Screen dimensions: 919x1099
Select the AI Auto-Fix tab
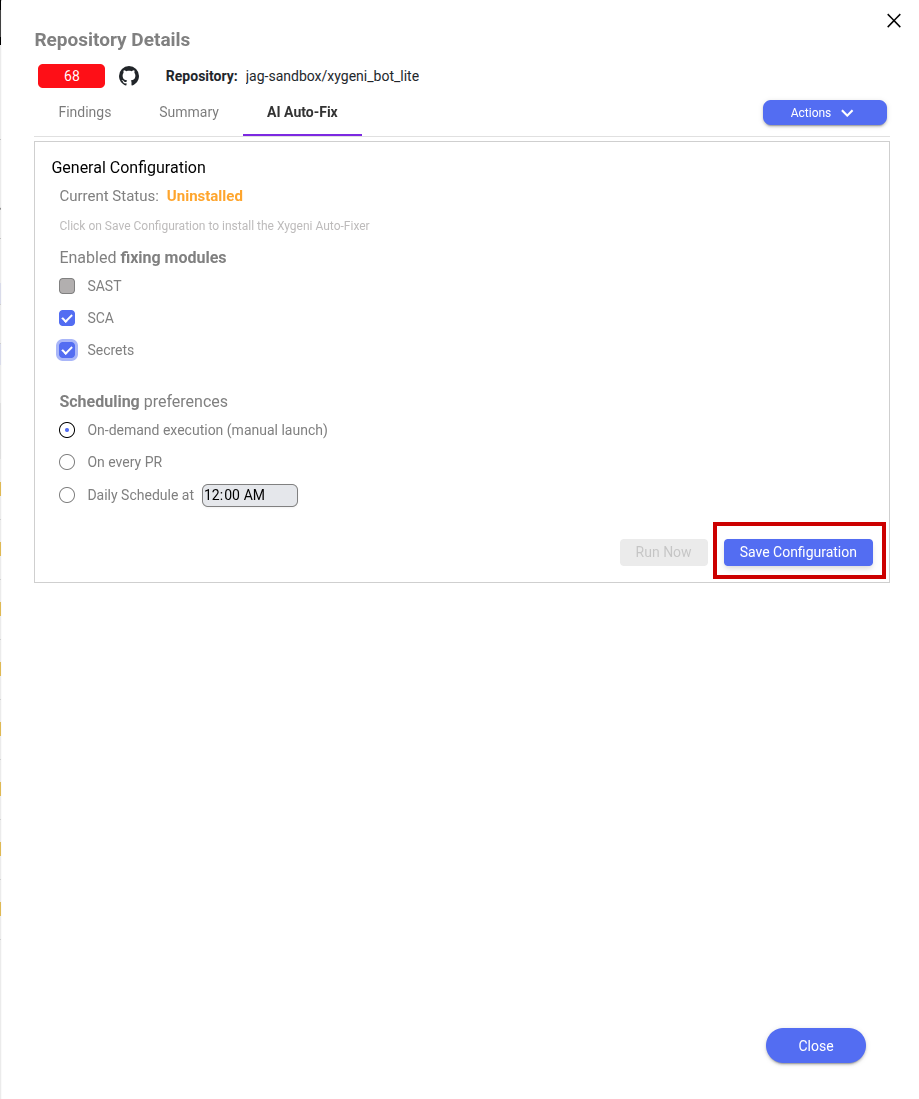click(302, 112)
